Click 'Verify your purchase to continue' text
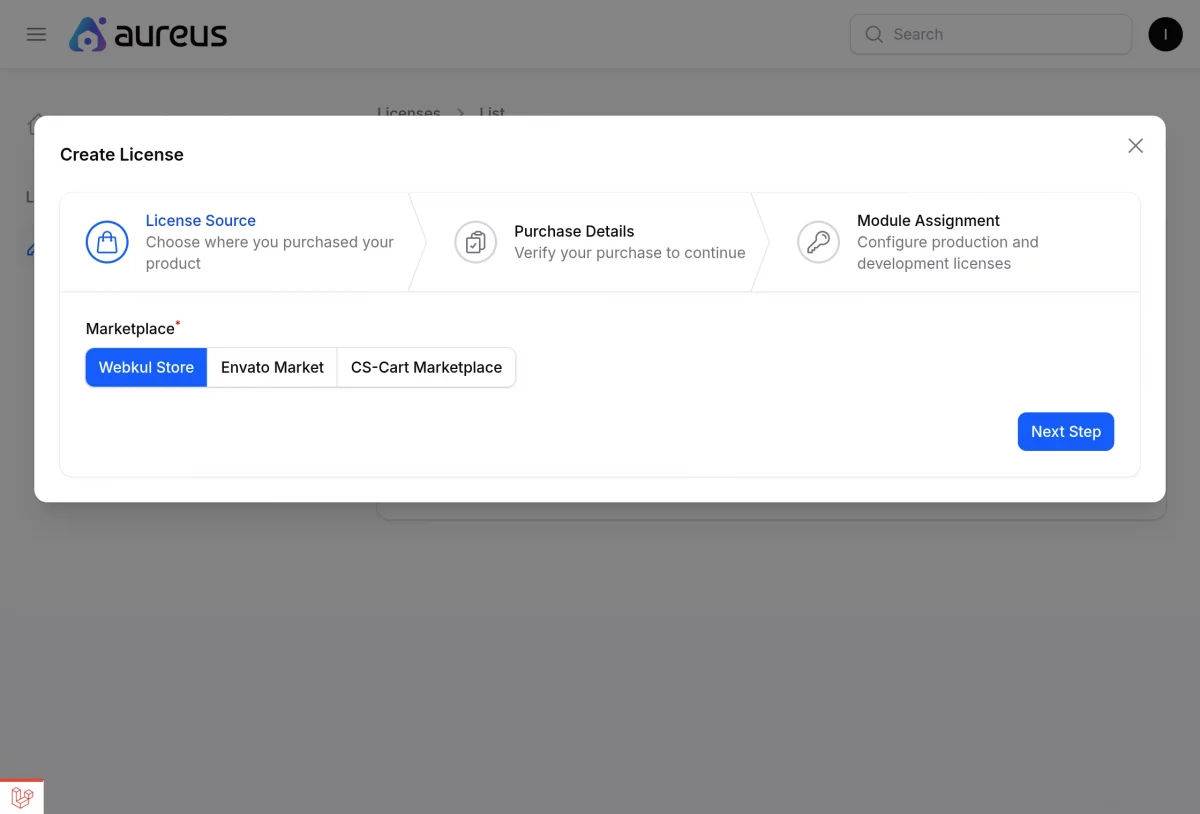Image resolution: width=1200 pixels, height=814 pixels. coord(630,253)
